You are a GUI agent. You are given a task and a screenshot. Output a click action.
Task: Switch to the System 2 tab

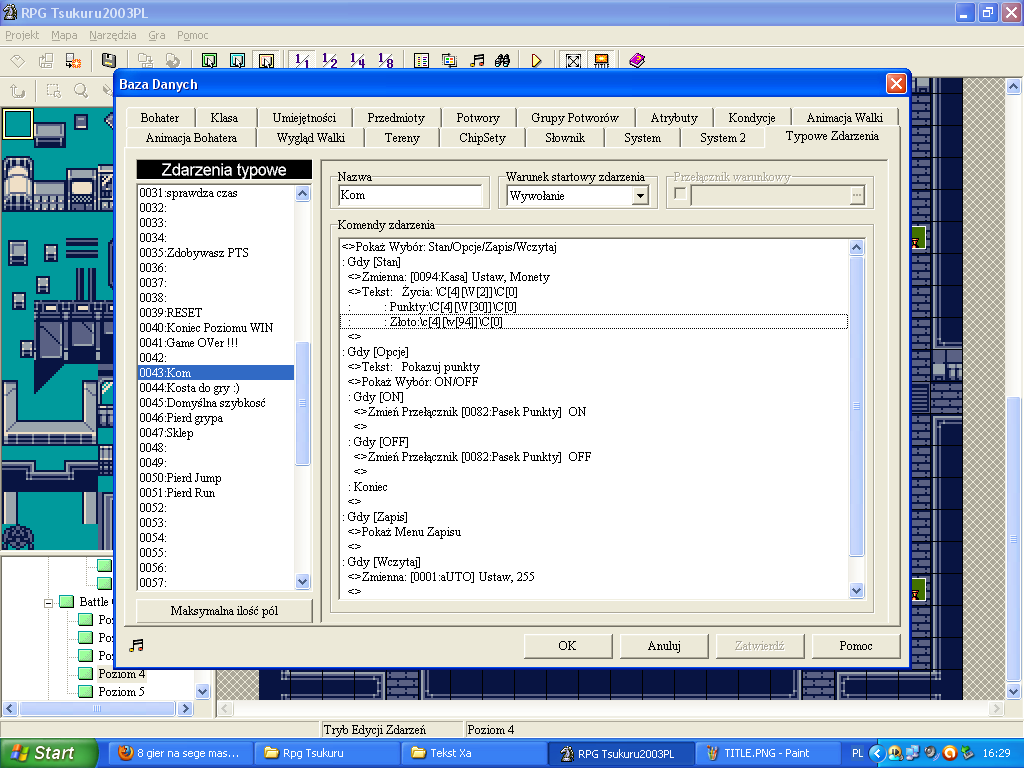[723, 138]
